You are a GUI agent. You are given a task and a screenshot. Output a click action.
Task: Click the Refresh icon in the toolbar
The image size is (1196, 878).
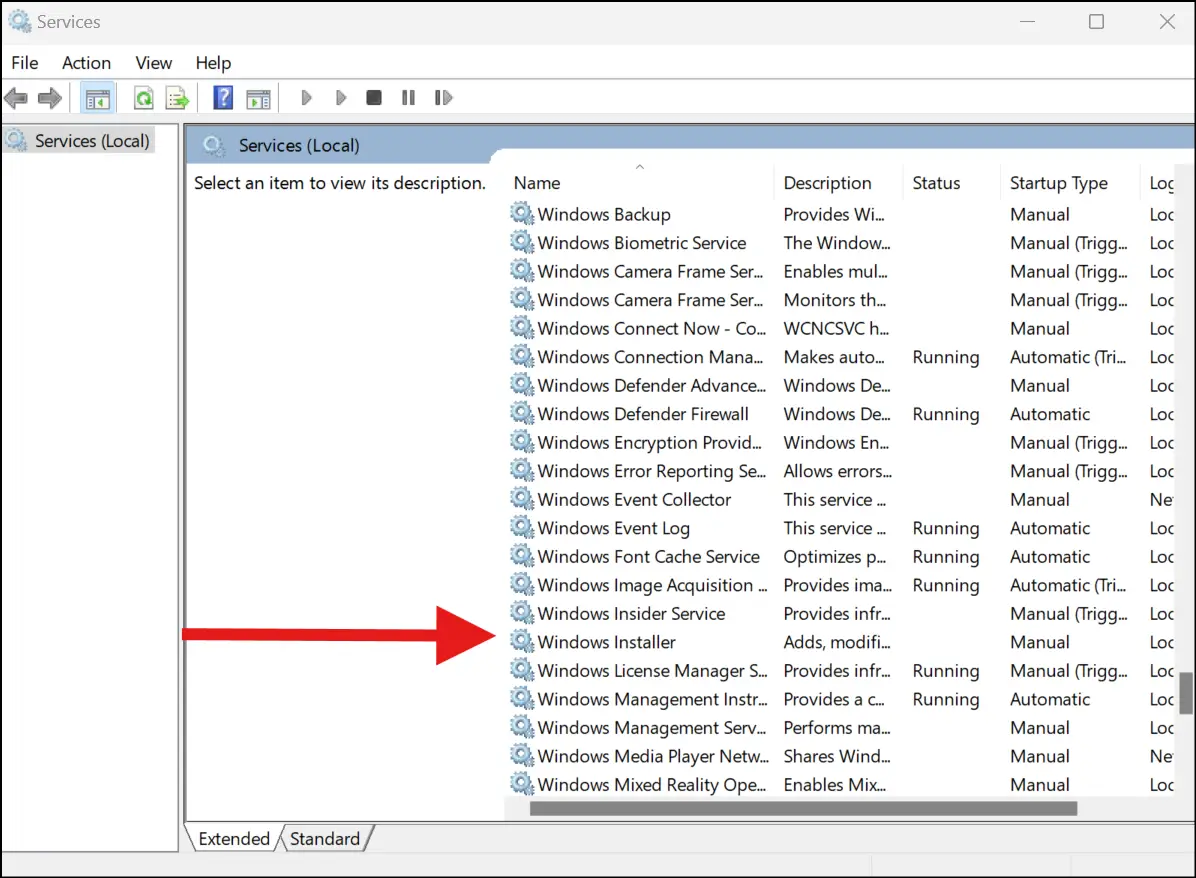(x=143, y=97)
